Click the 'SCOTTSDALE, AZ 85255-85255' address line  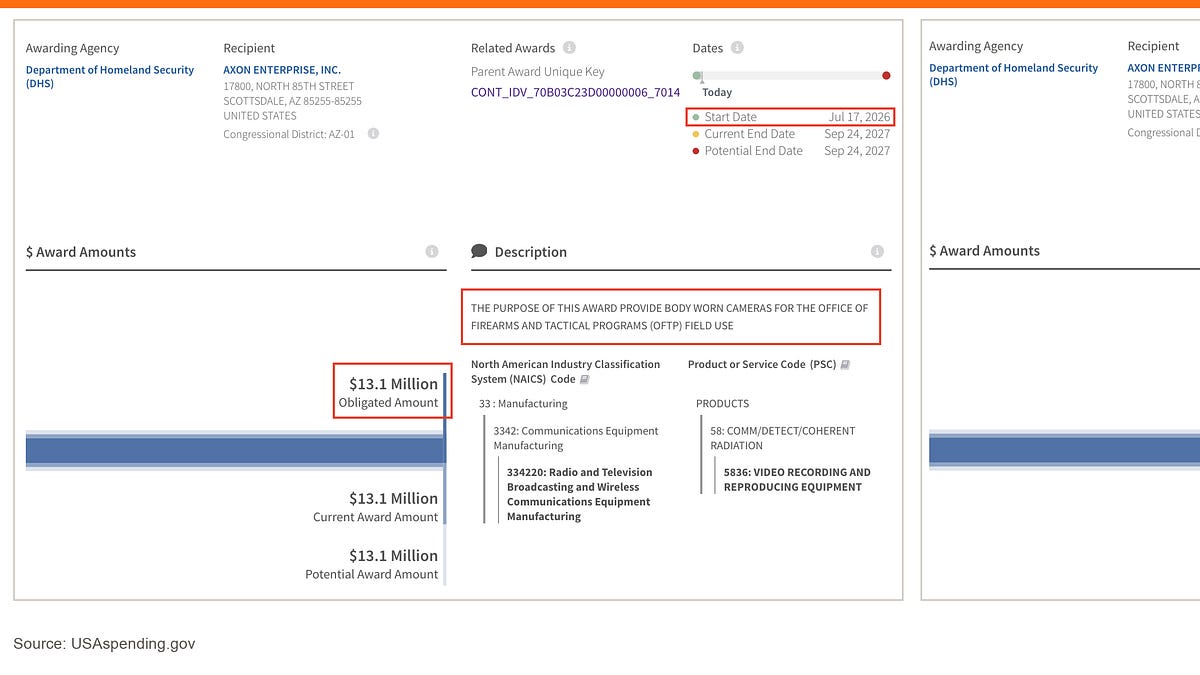[x=292, y=101]
